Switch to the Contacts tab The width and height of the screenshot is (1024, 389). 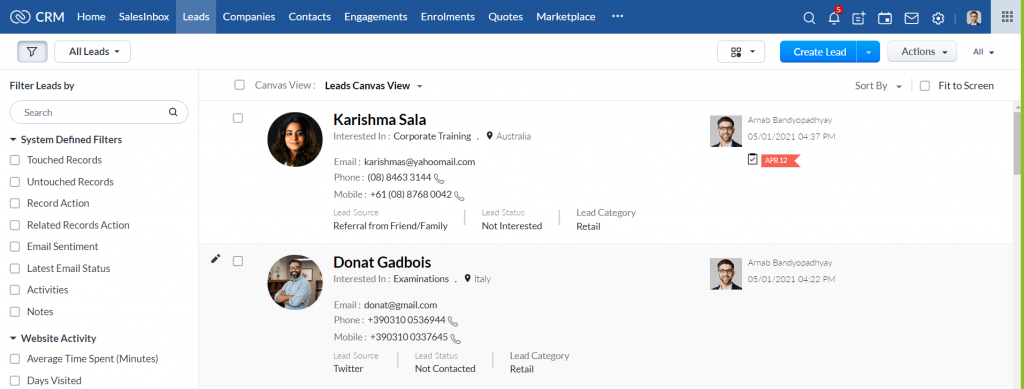310,17
